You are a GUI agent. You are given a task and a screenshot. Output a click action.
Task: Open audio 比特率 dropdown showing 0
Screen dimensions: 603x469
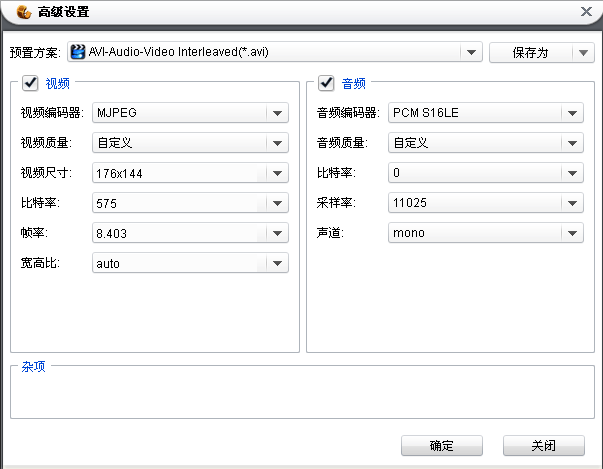tap(486, 173)
